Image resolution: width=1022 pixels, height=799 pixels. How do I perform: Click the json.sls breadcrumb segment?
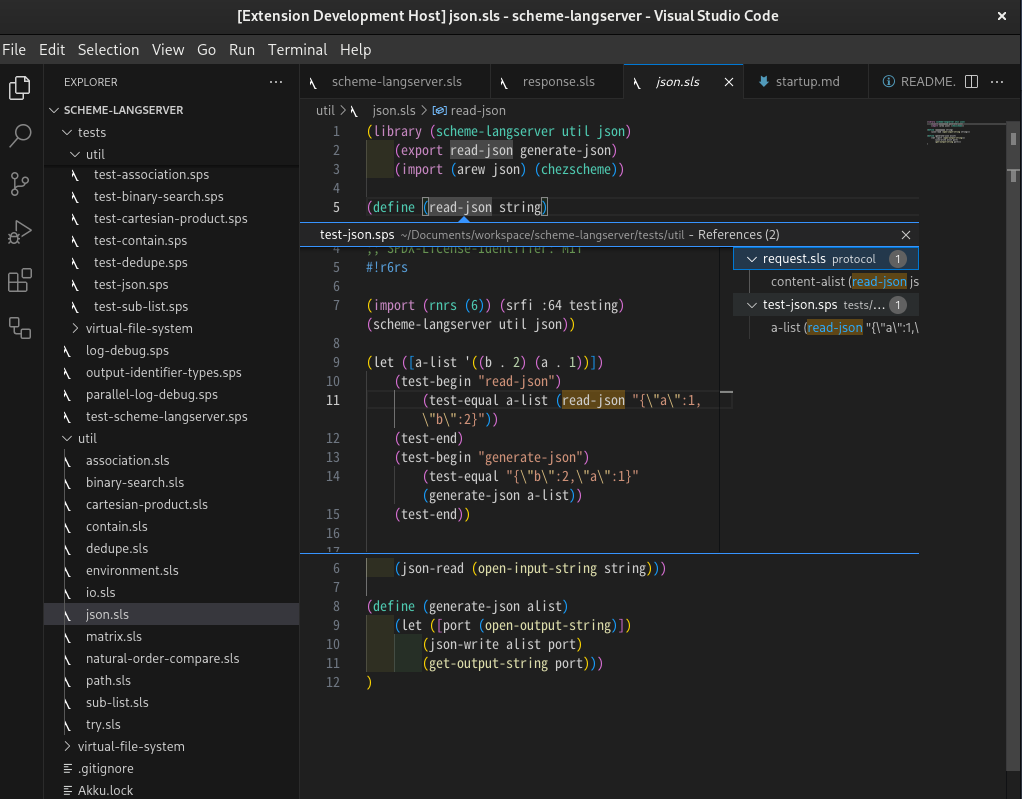(394, 111)
